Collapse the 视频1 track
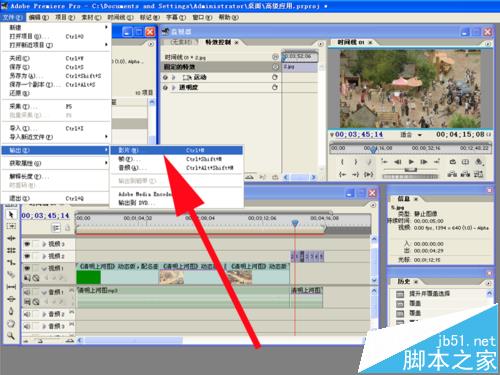 (x=44, y=268)
